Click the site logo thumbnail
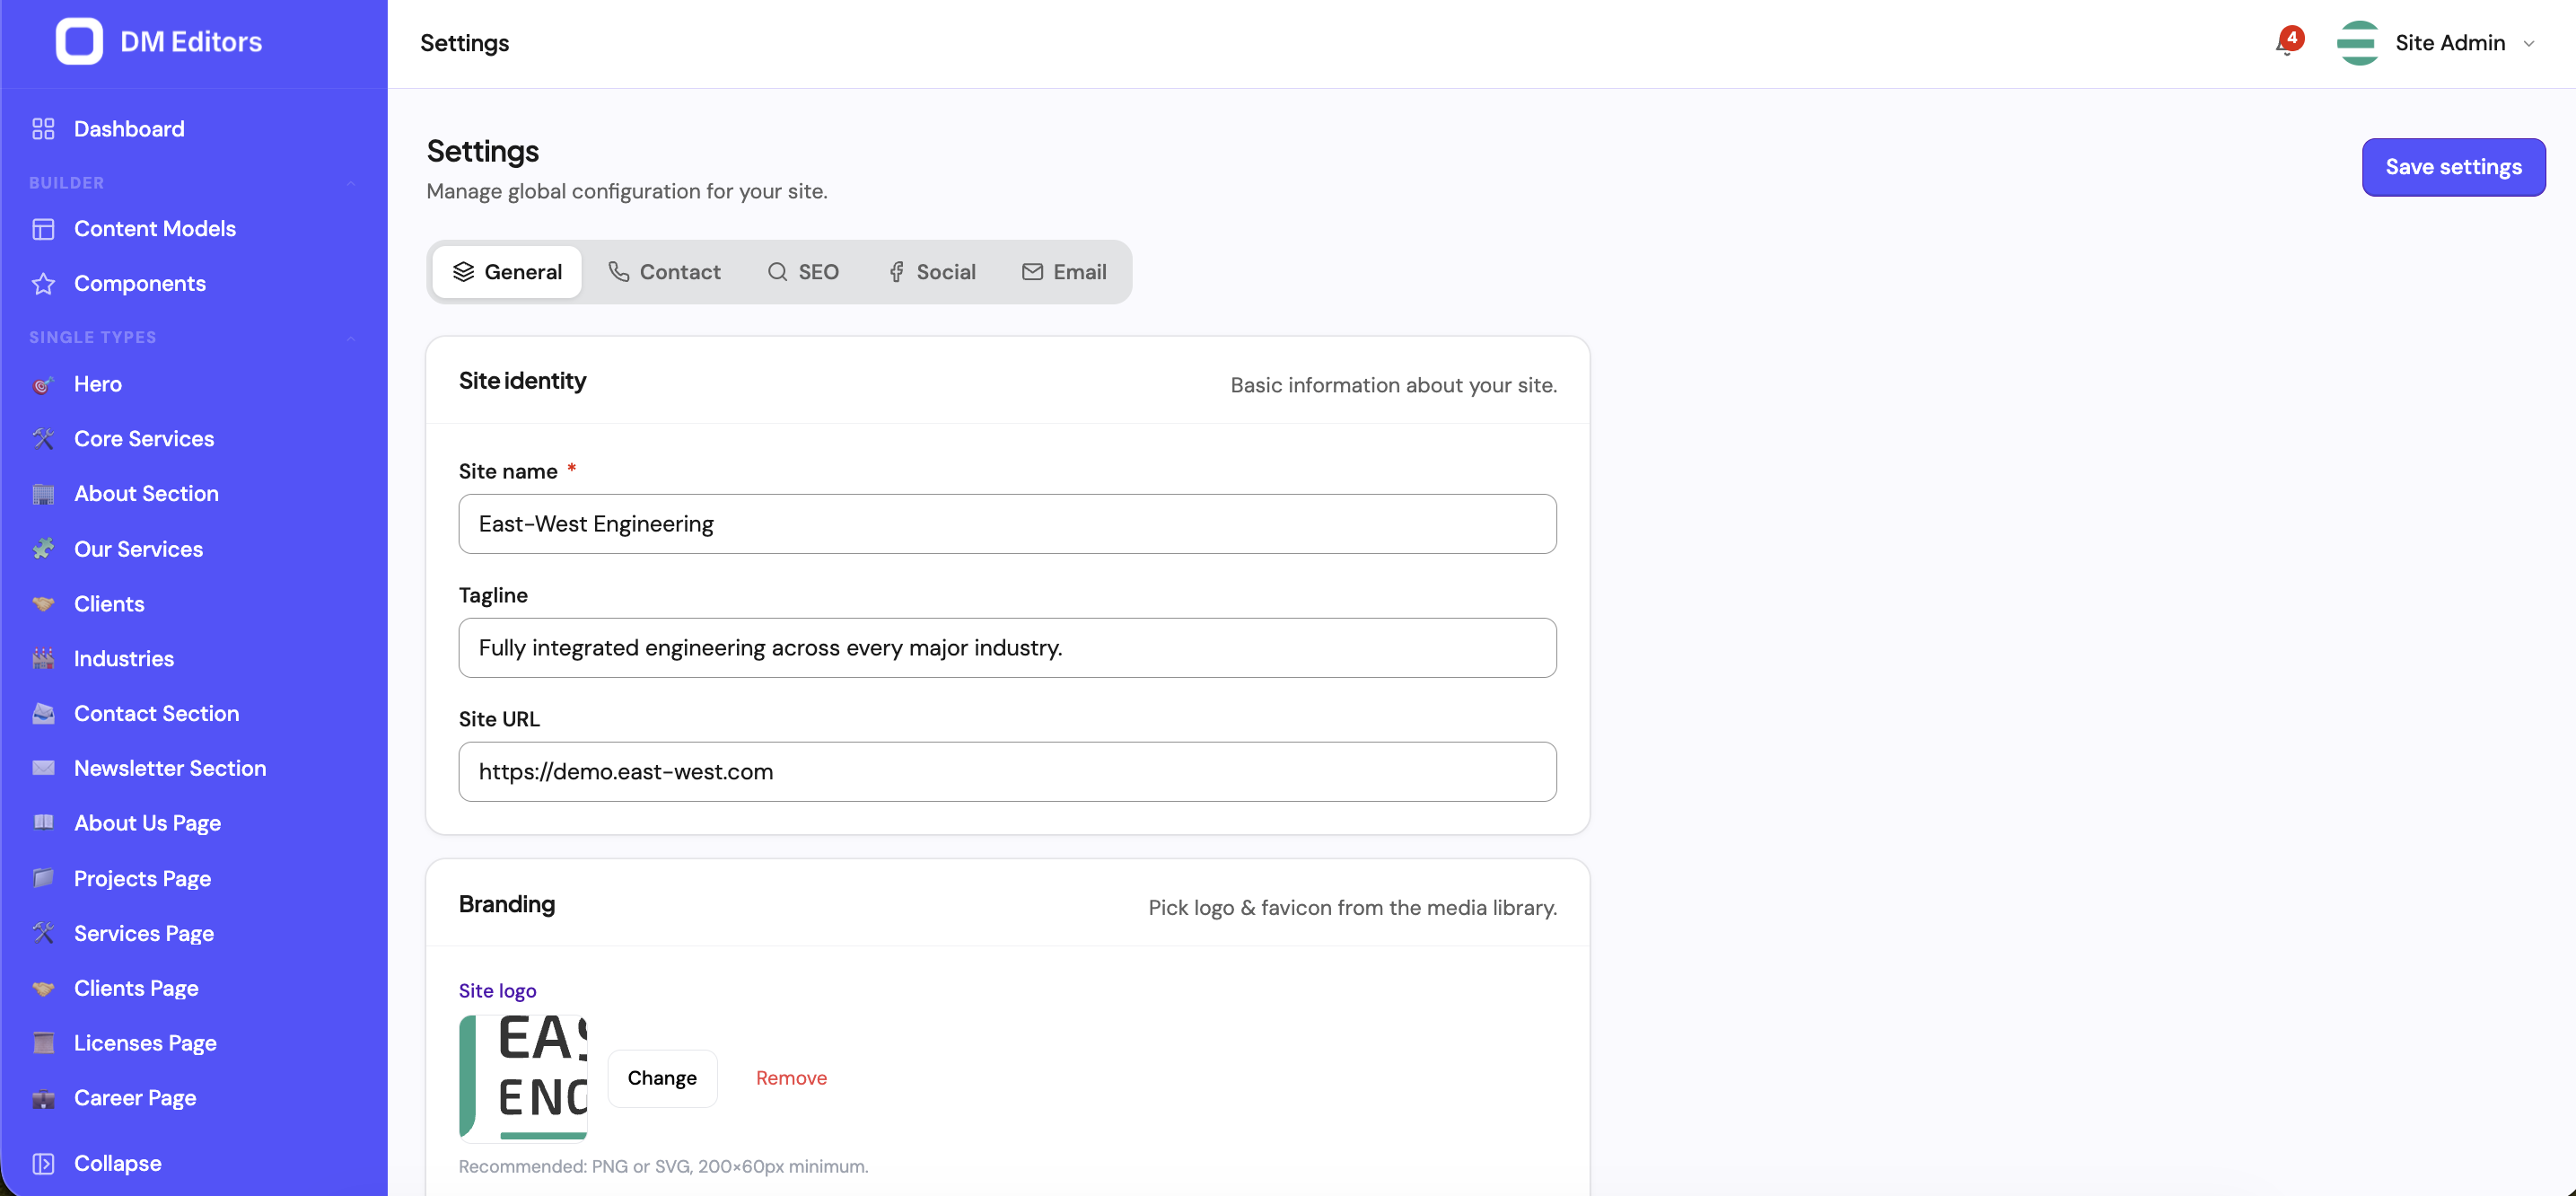 [523, 1078]
